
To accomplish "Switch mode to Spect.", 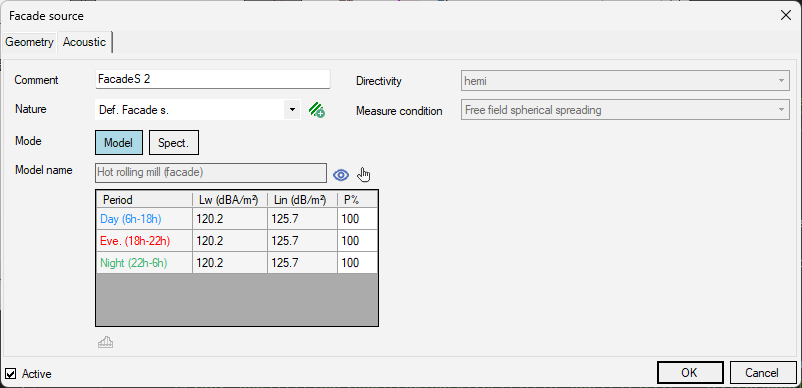I will coord(174,143).
